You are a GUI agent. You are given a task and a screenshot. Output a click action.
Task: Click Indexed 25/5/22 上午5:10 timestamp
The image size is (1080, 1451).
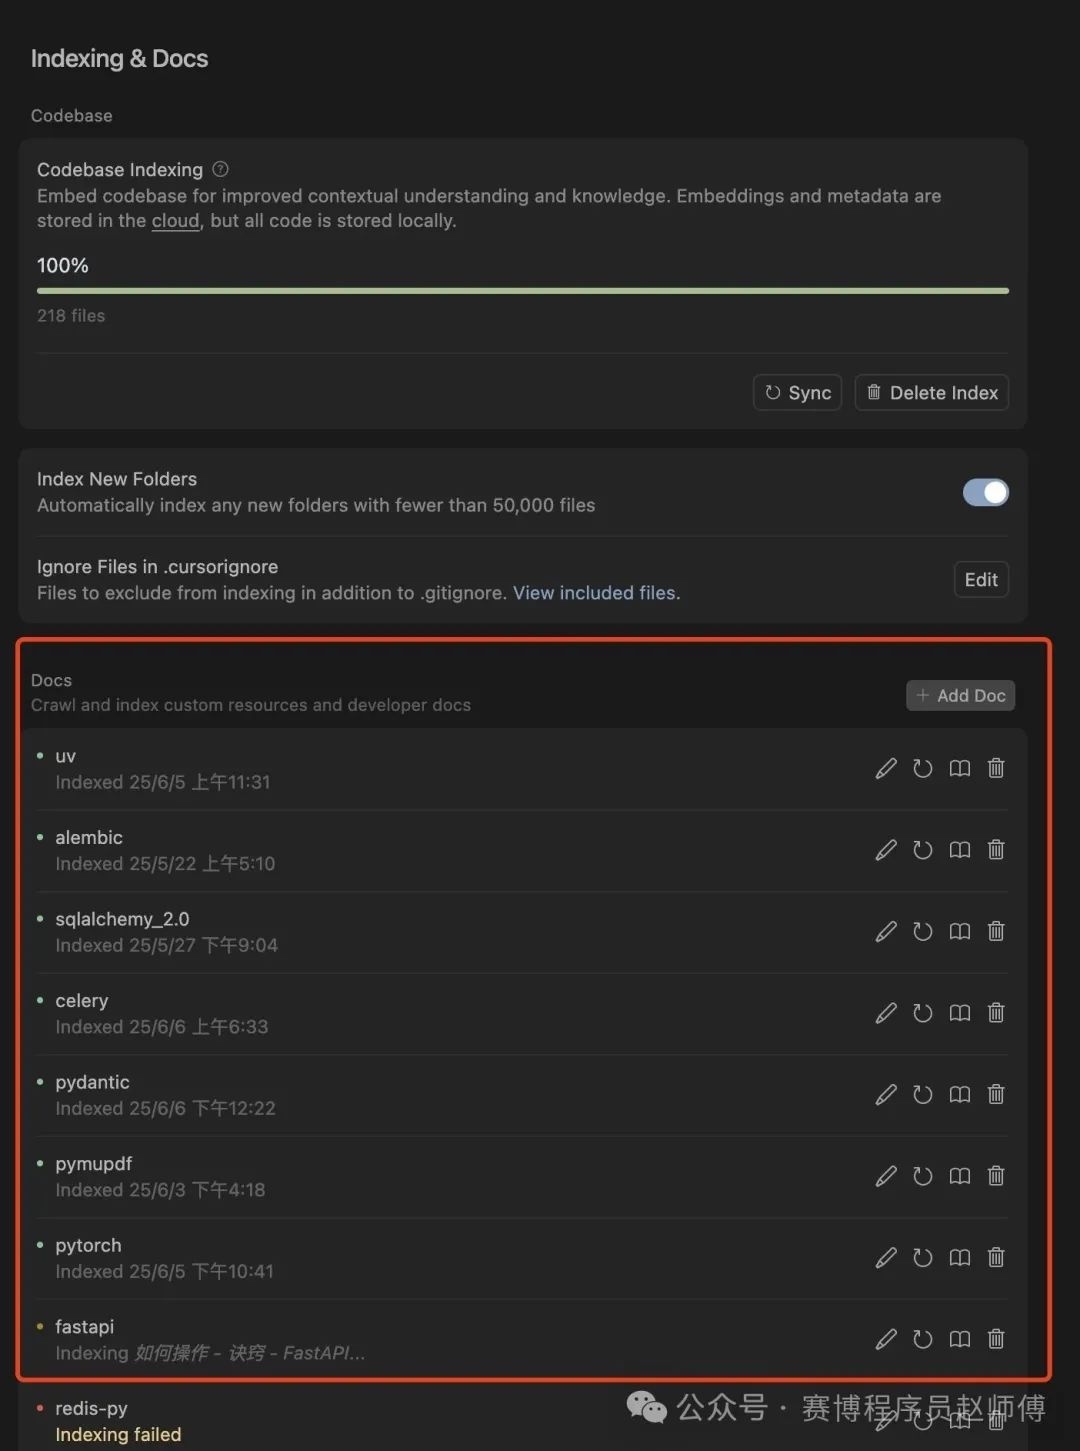coord(165,864)
